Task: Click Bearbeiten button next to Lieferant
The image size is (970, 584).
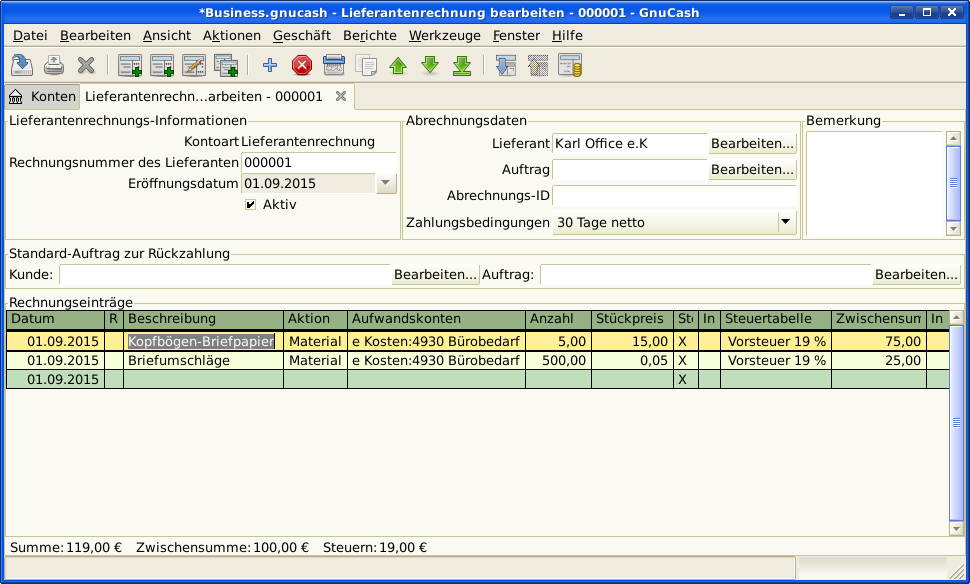Action: 752,144
